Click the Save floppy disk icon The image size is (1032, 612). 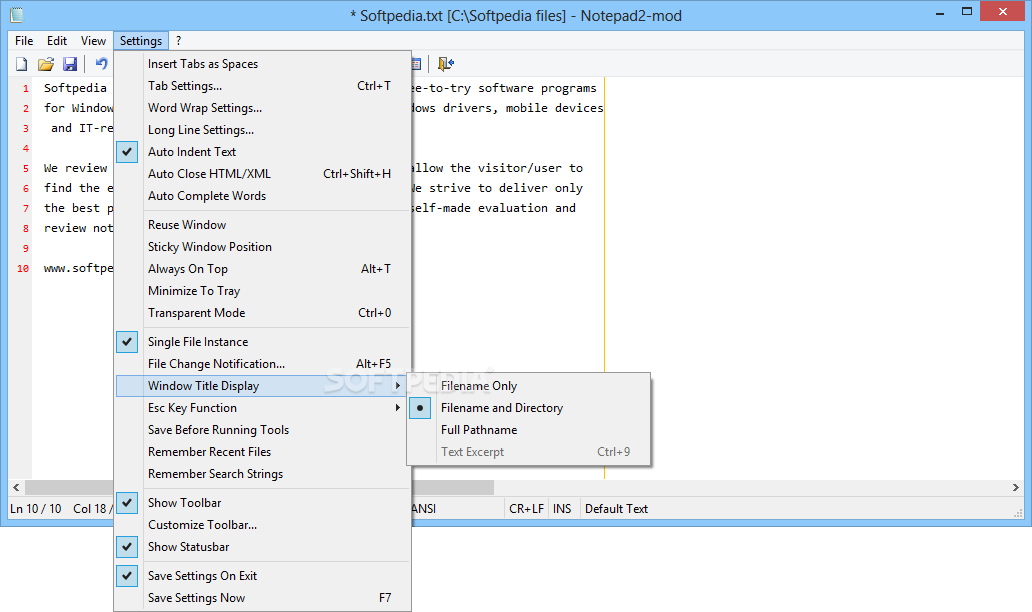[70, 64]
